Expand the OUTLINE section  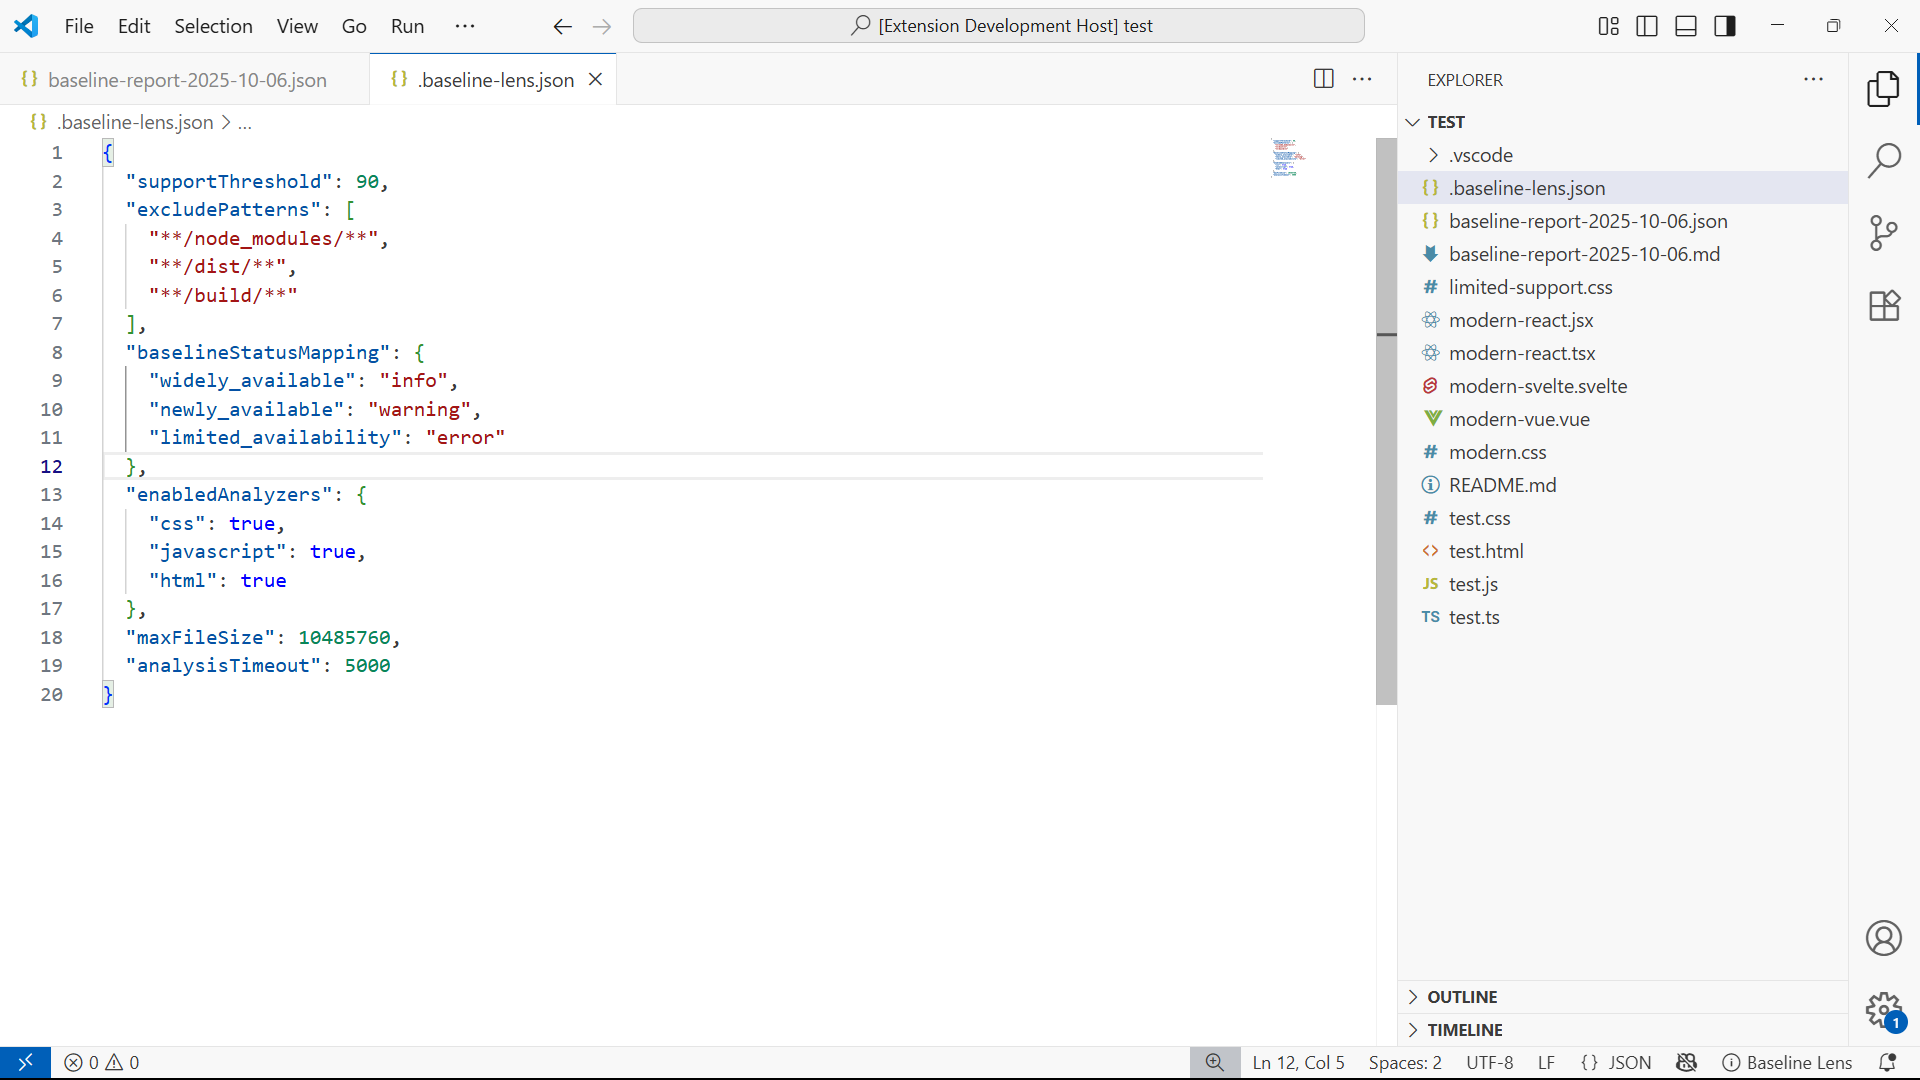[x=1461, y=997]
